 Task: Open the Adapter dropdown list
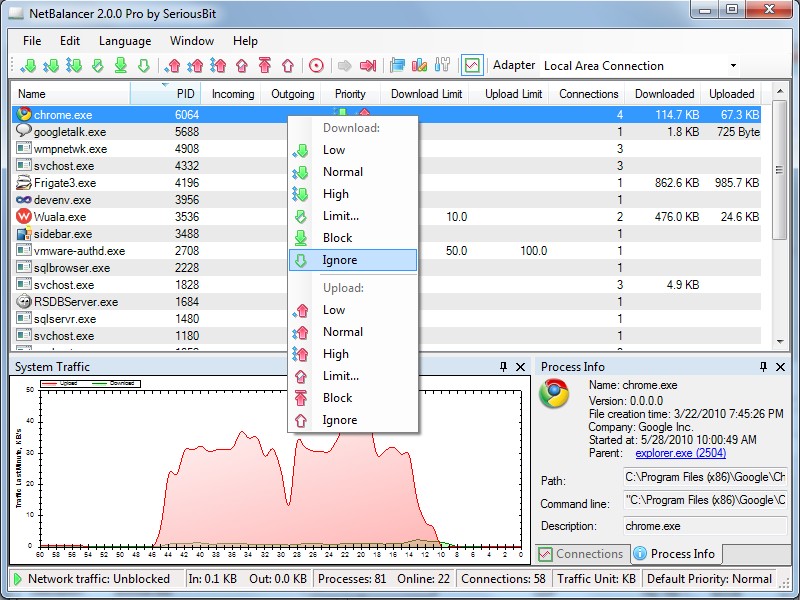tap(733, 66)
